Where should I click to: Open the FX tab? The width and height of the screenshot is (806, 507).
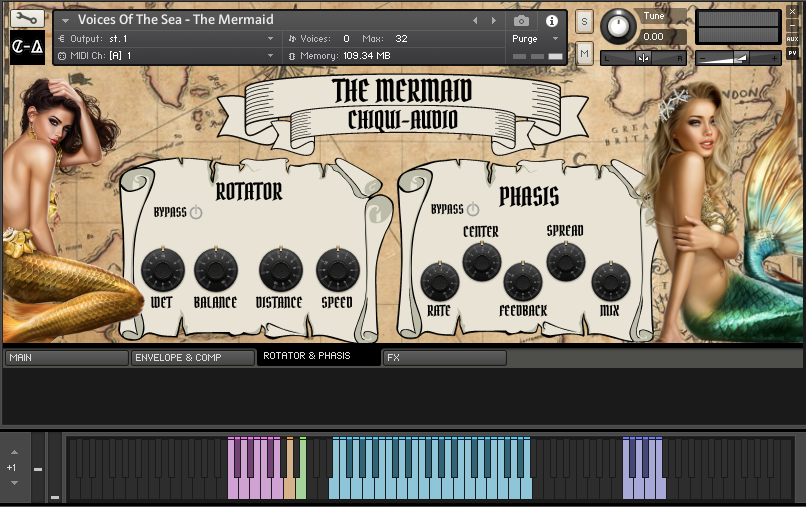(444, 357)
